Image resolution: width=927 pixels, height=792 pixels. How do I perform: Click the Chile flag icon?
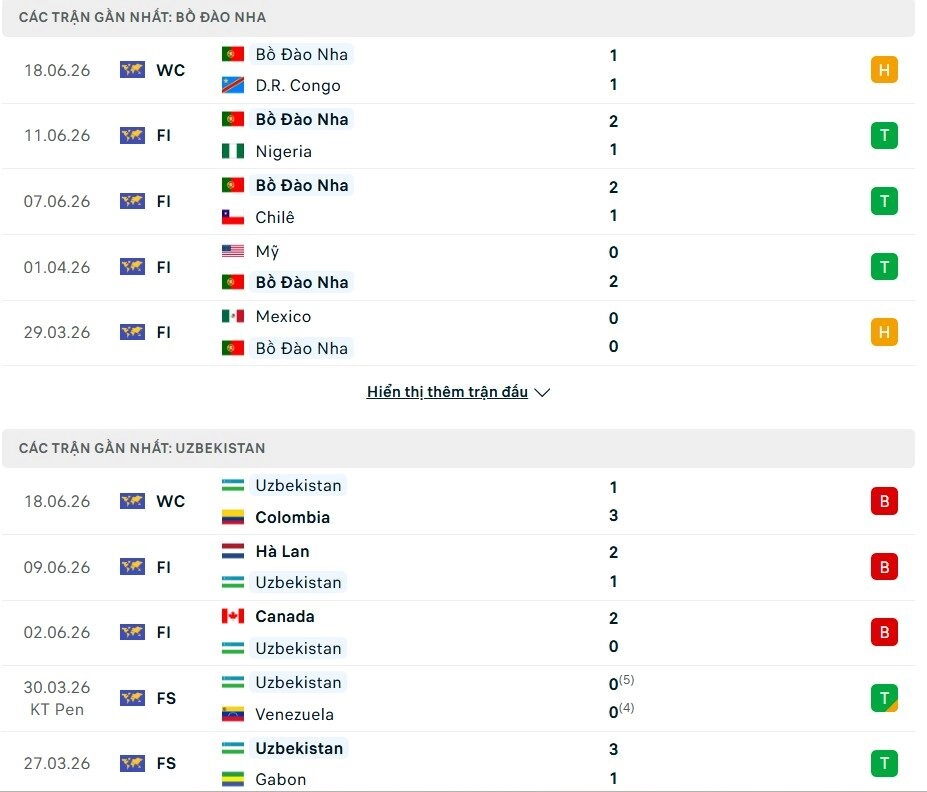click(232, 217)
